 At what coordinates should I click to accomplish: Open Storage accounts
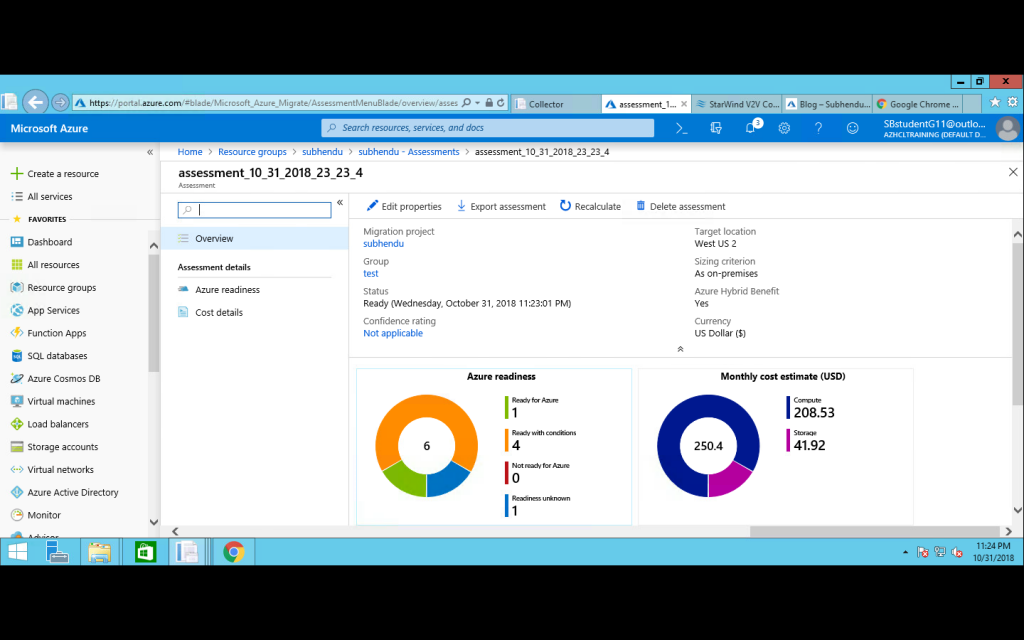point(55,447)
